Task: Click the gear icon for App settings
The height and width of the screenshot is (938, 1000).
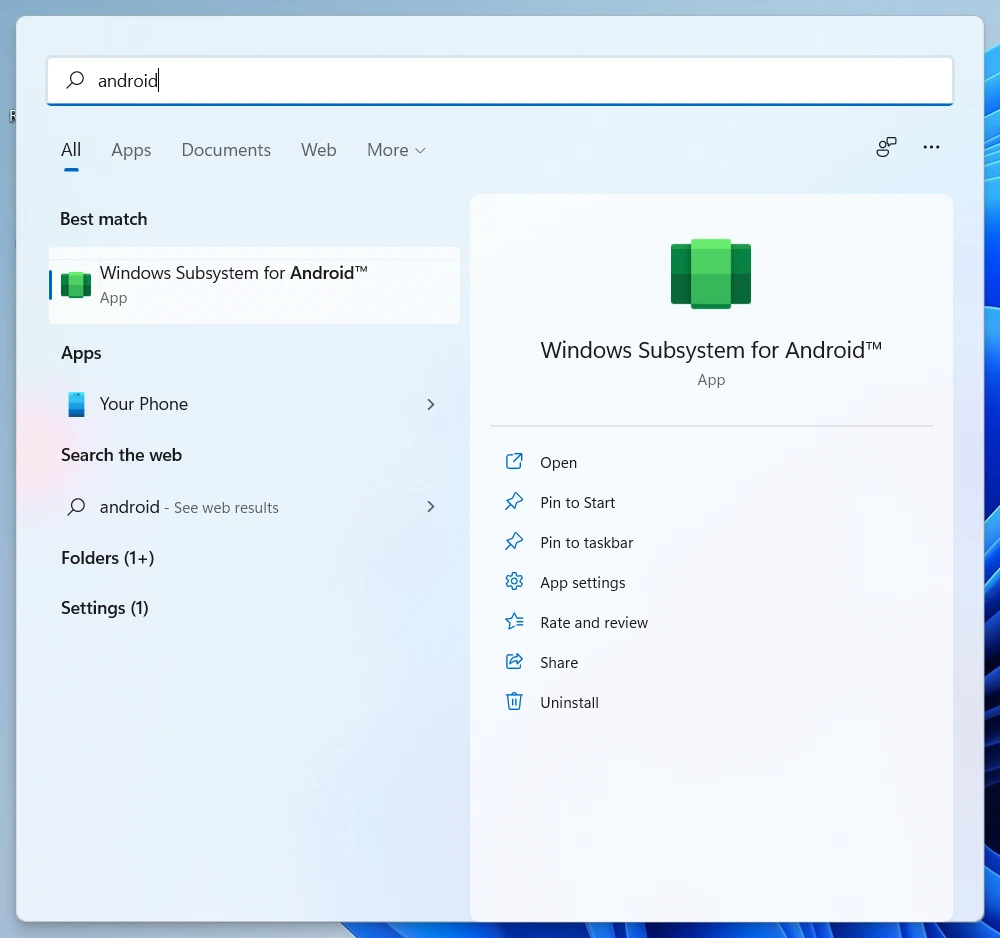Action: (x=514, y=582)
